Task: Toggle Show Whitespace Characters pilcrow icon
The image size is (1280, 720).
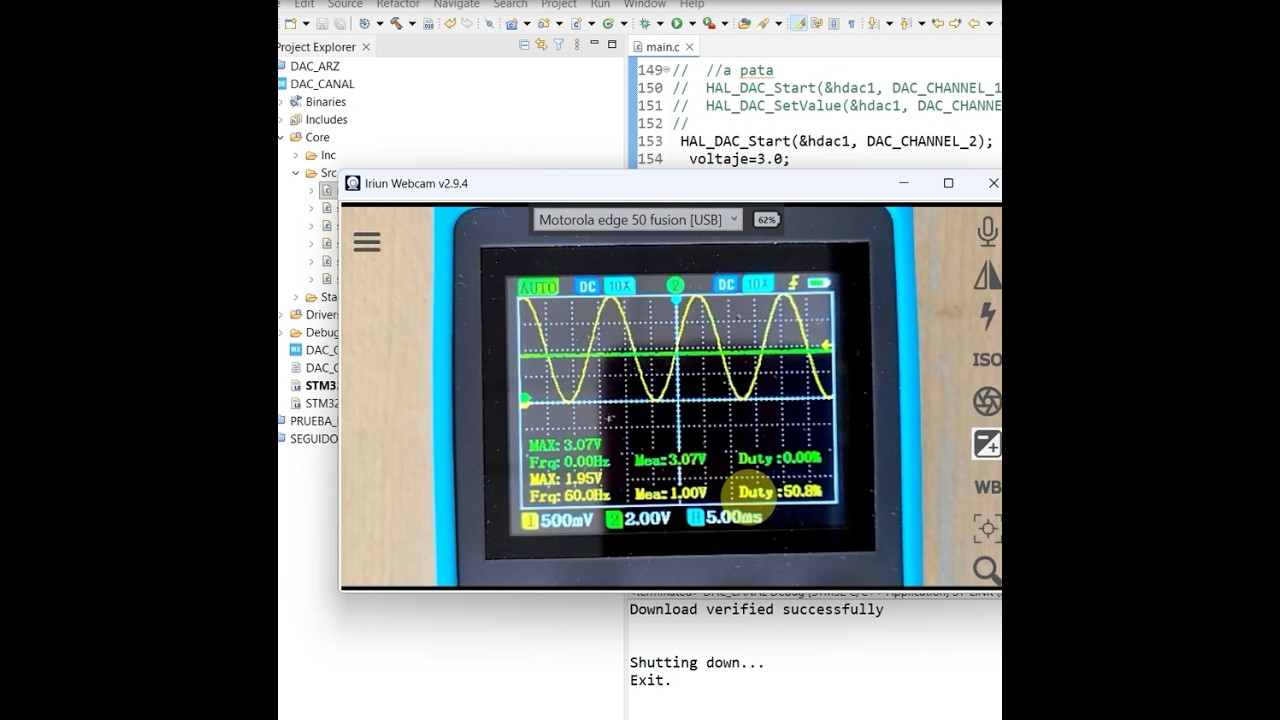Action: [x=851, y=23]
